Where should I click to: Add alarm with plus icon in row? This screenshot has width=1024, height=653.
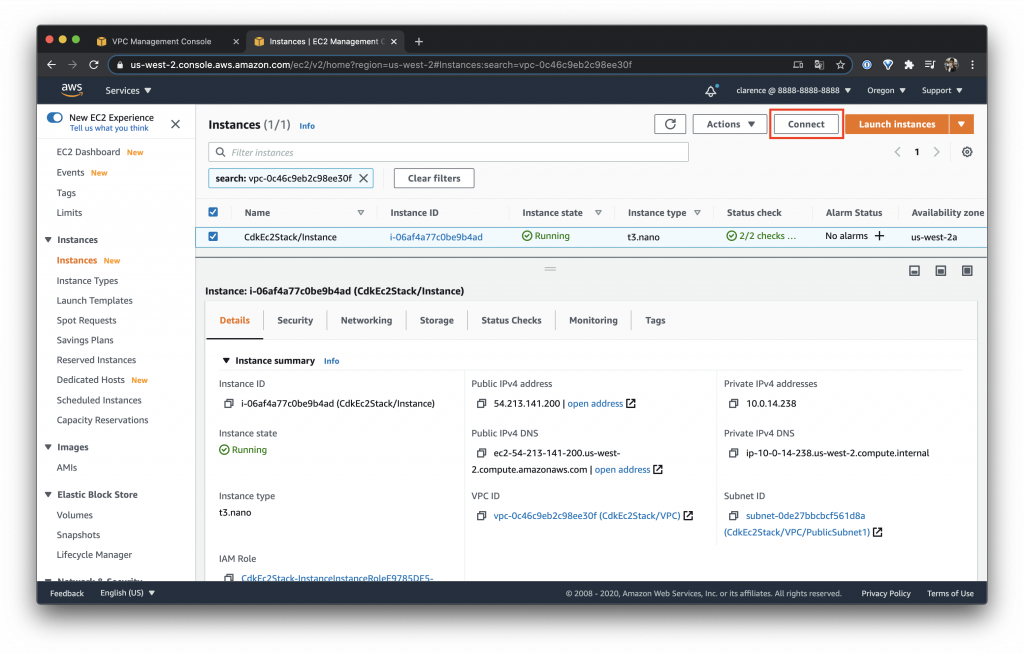pos(880,236)
